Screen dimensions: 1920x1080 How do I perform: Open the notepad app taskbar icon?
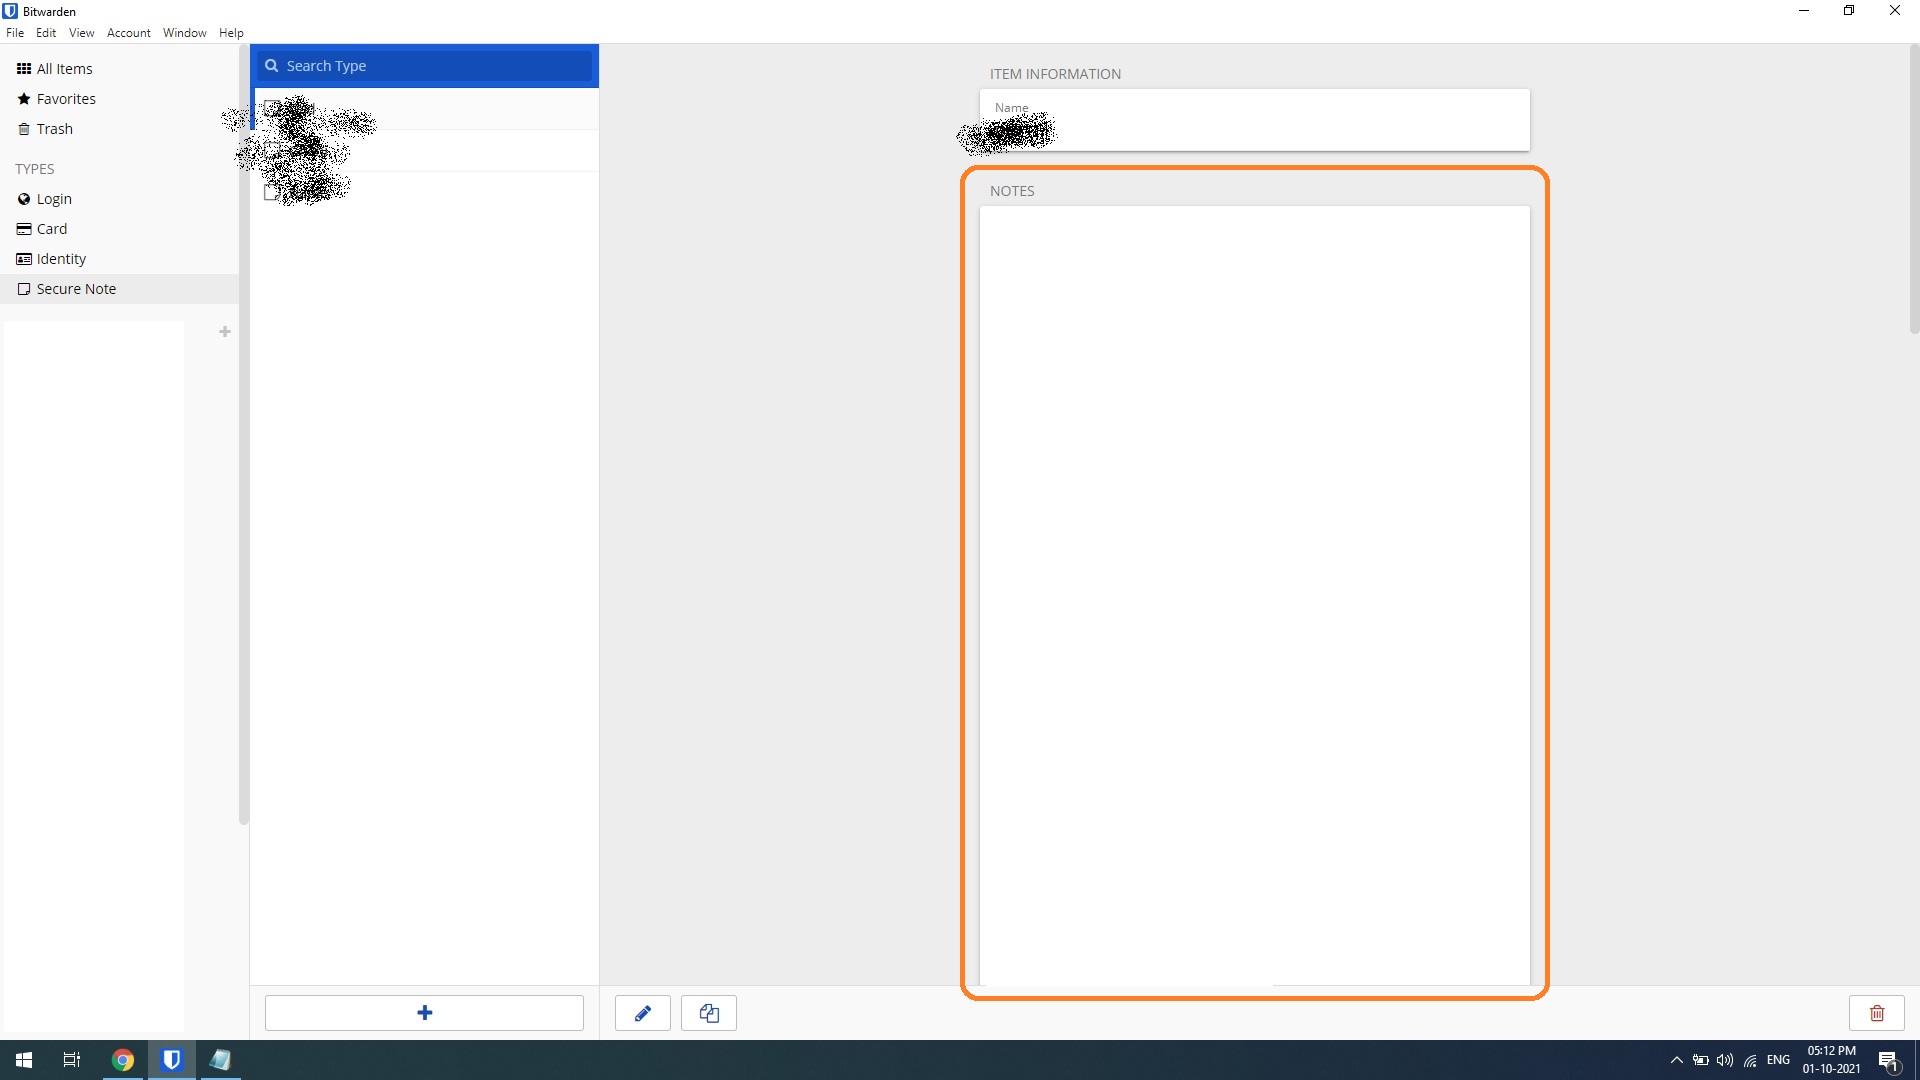click(x=220, y=1060)
